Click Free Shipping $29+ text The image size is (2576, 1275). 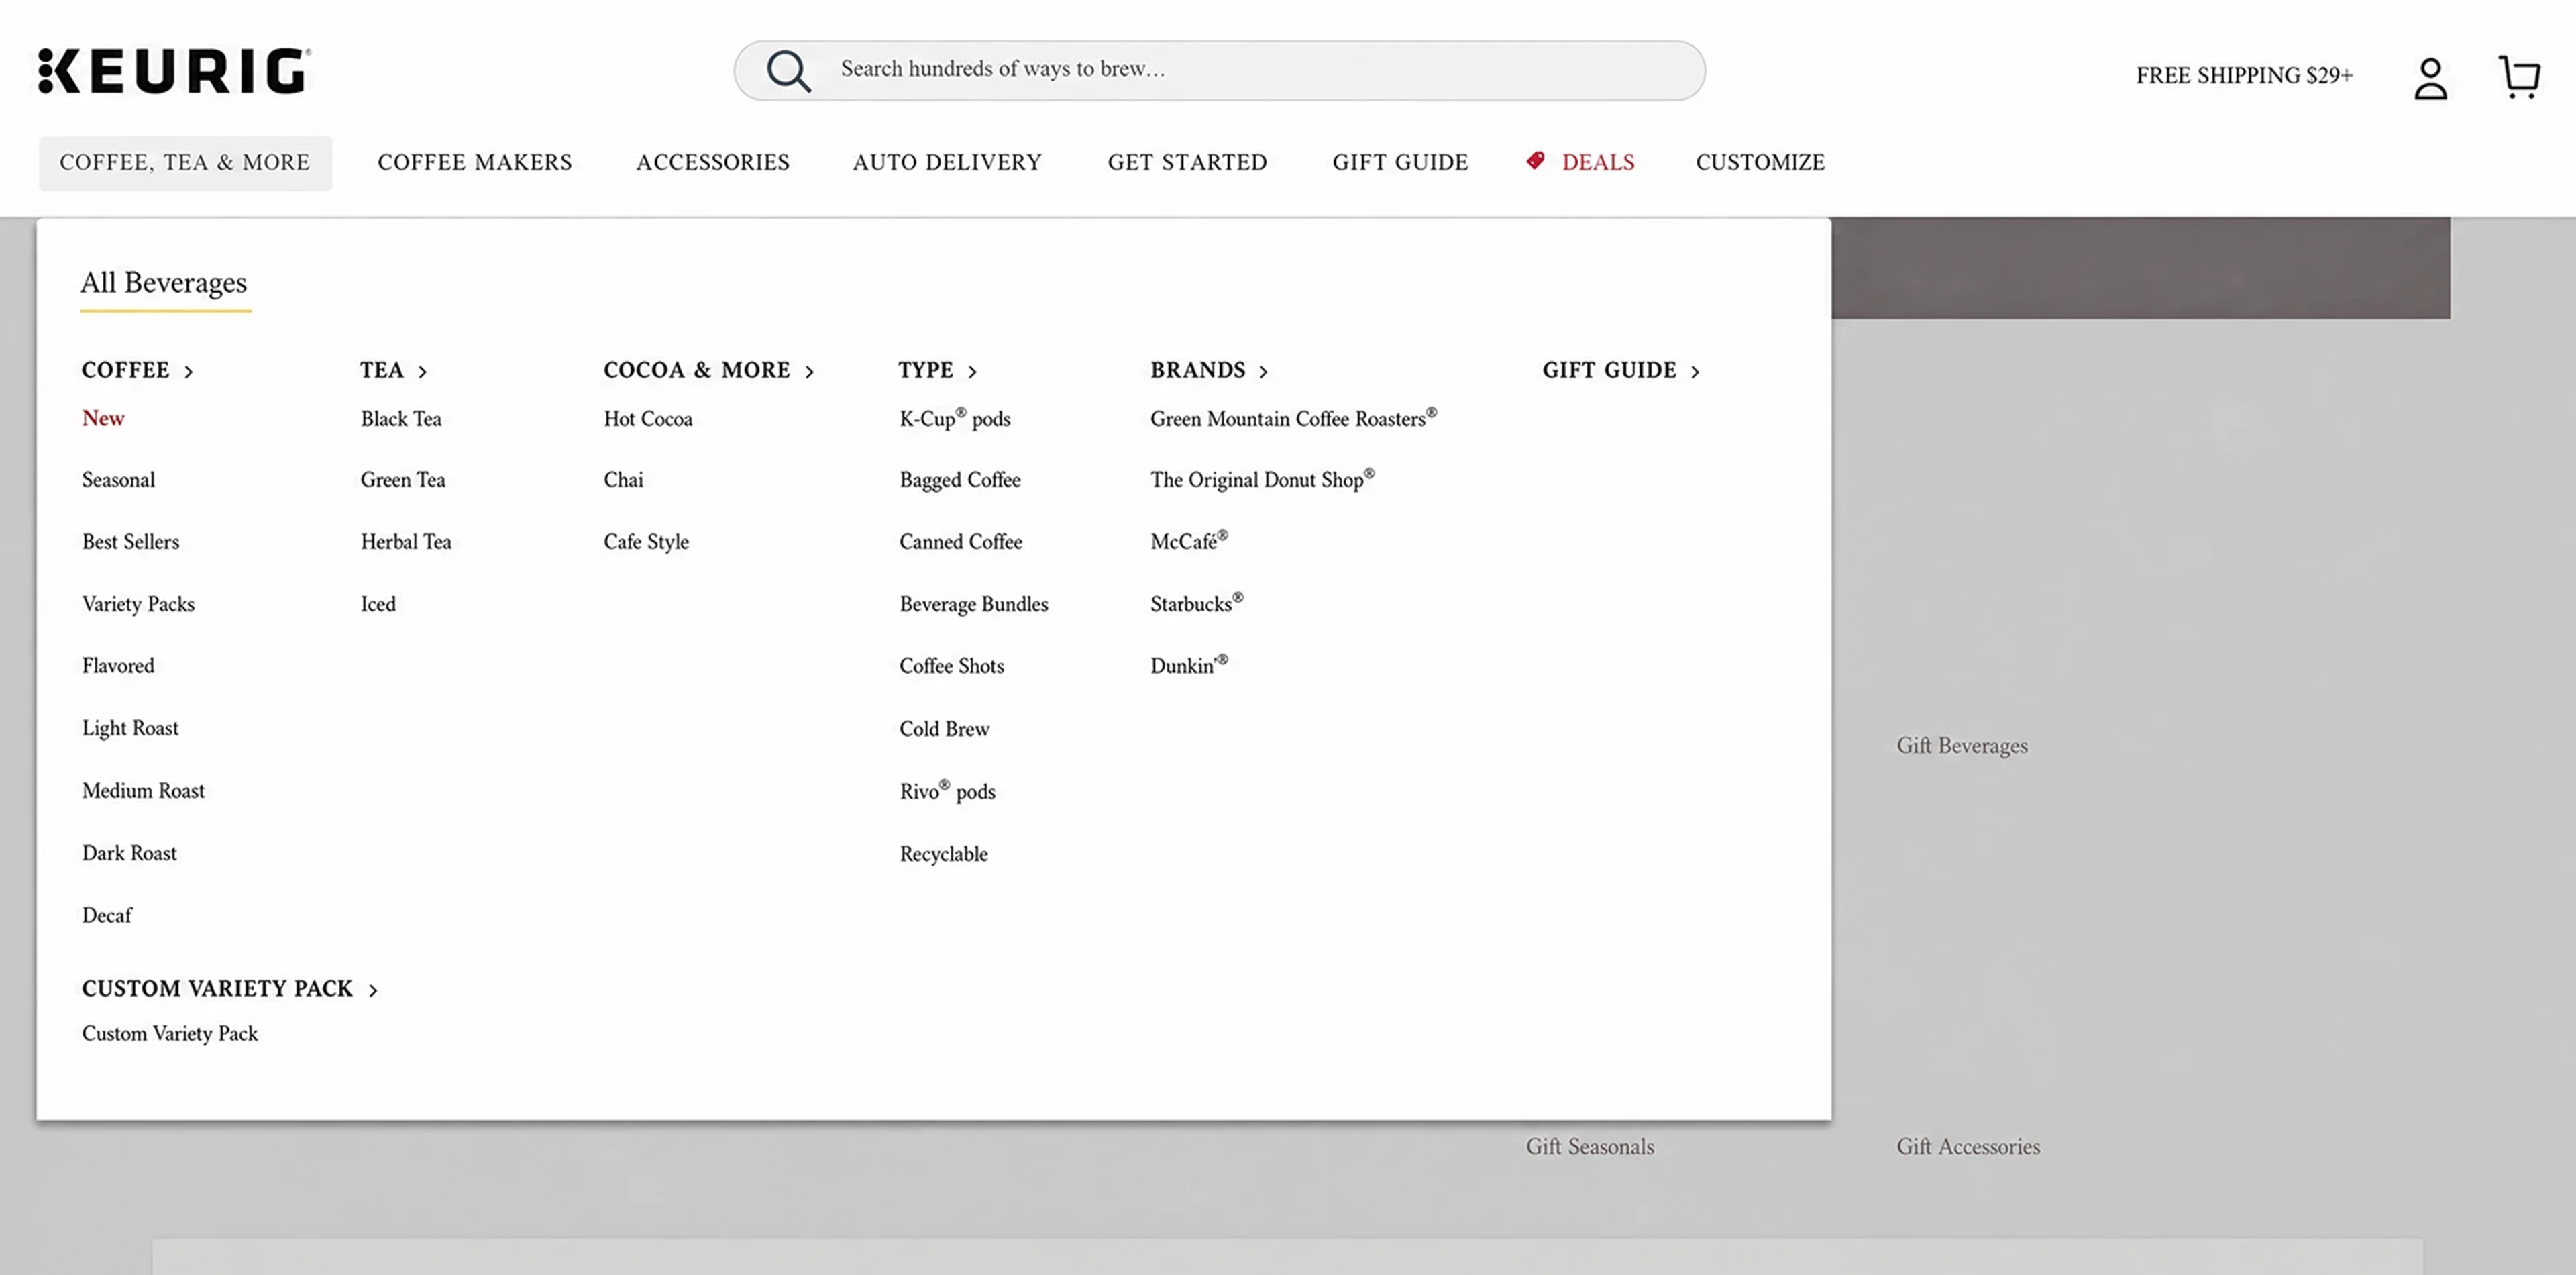coord(2244,75)
